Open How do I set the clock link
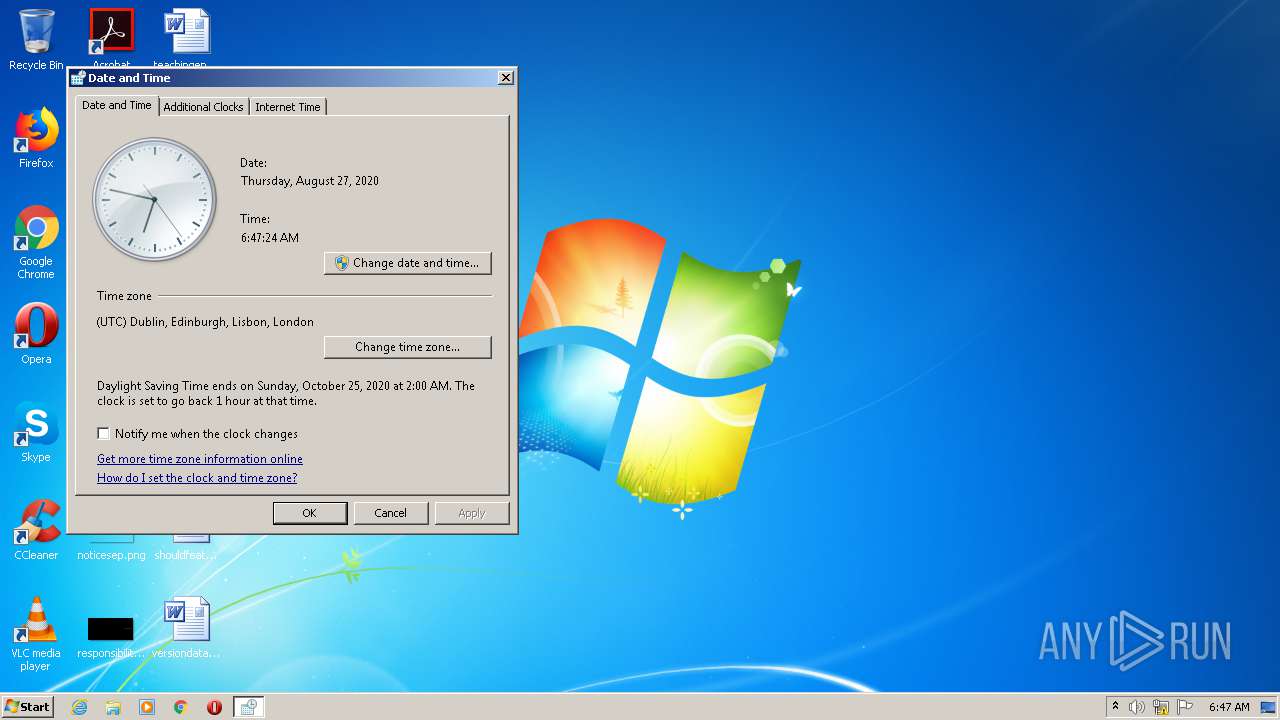Image resolution: width=1280 pixels, height=720 pixels. click(x=197, y=478)
